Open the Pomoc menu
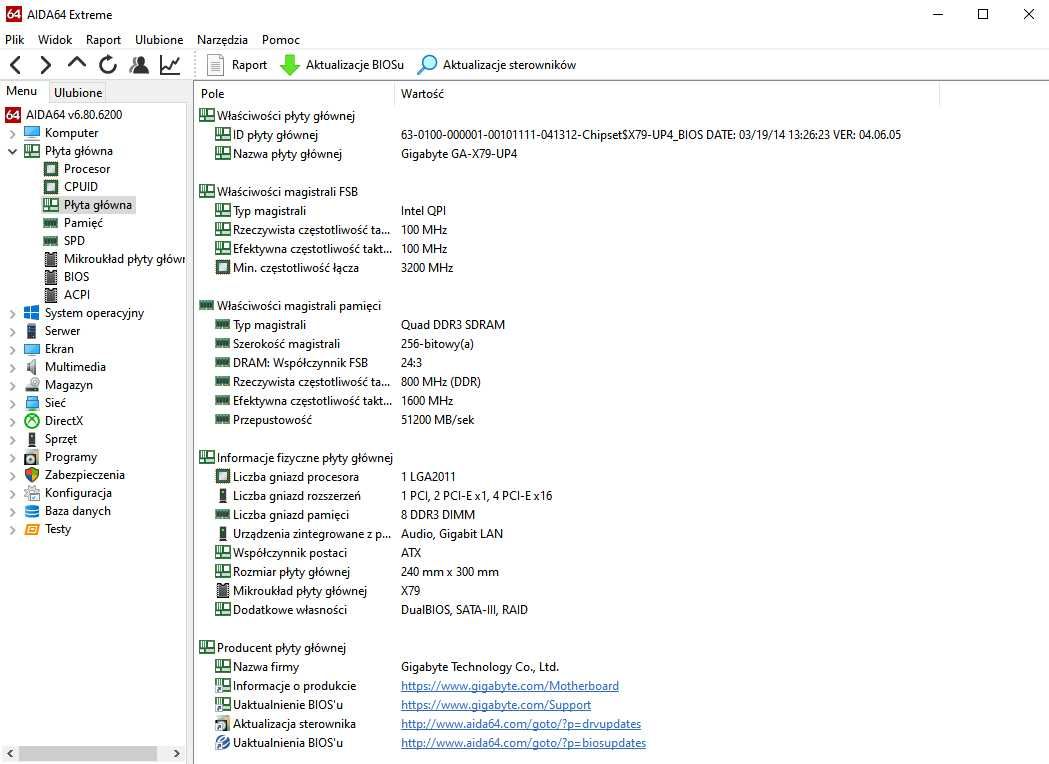 pyautogui.click(x=281, y=39)
